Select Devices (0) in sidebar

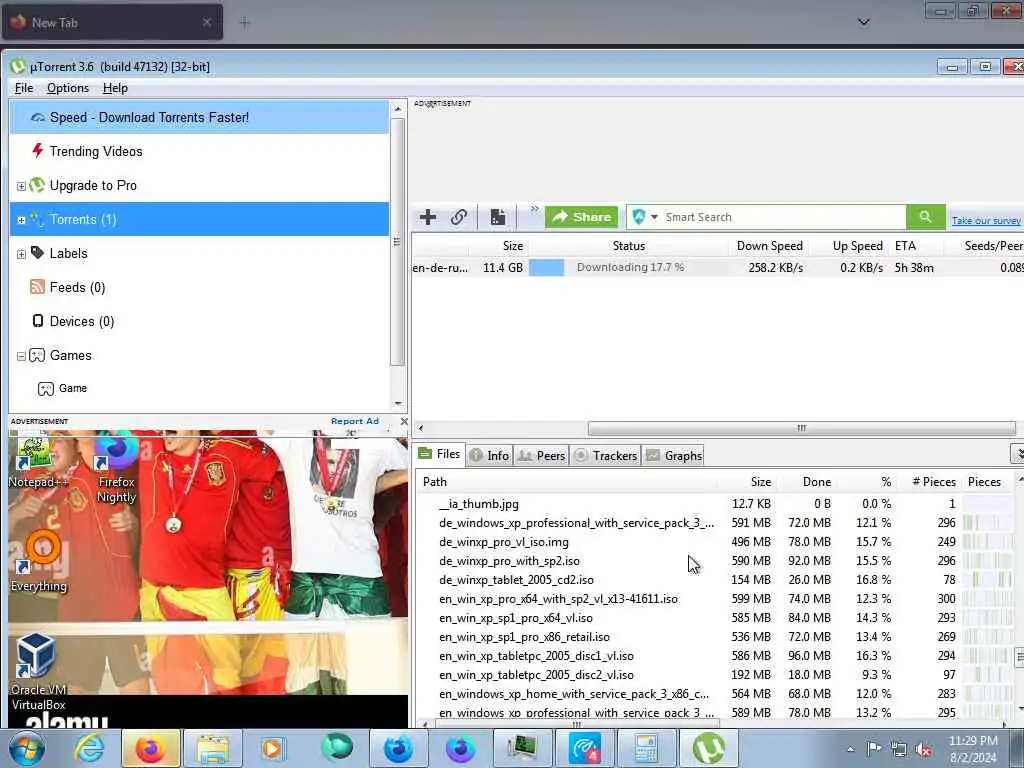tap(82, 321)
